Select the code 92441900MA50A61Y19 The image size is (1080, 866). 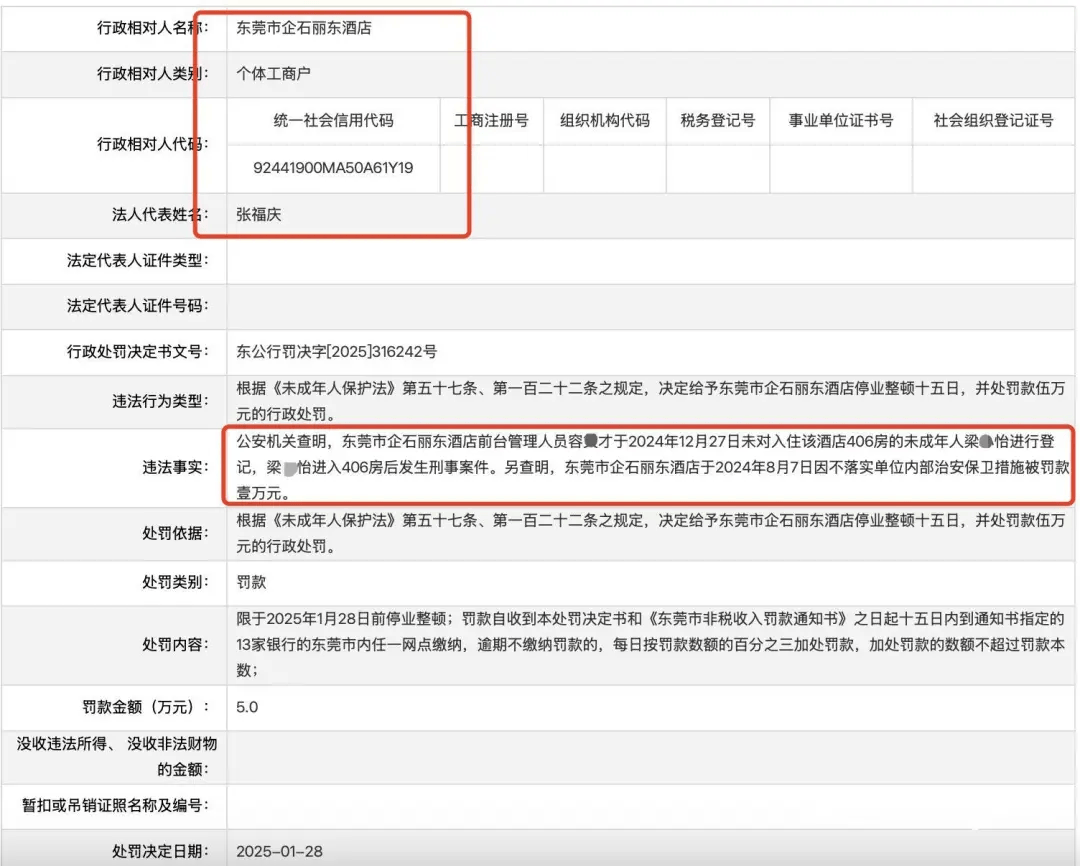pyautogui.click(x=333, y=168)
